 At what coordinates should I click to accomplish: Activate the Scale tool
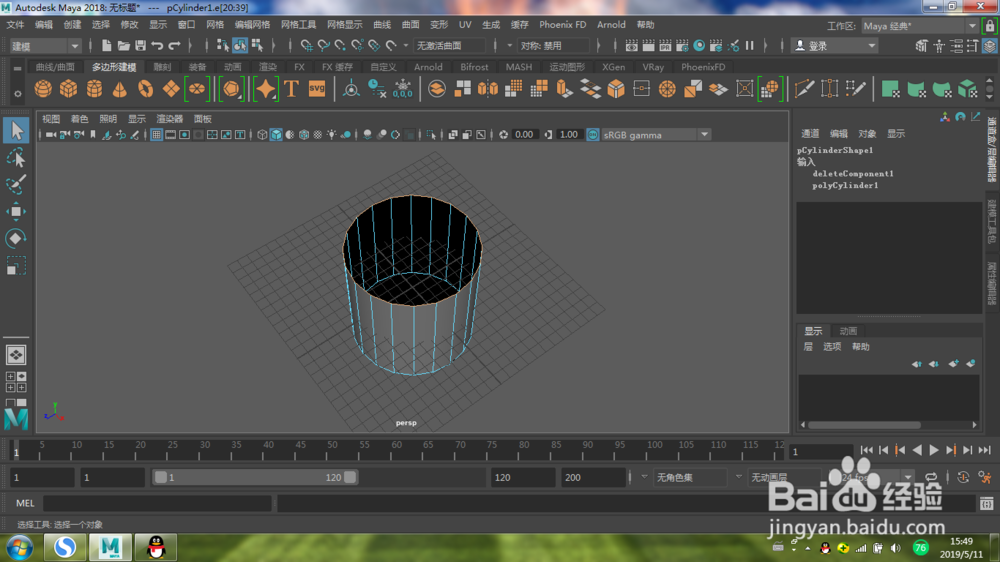[x=16, y=265]
